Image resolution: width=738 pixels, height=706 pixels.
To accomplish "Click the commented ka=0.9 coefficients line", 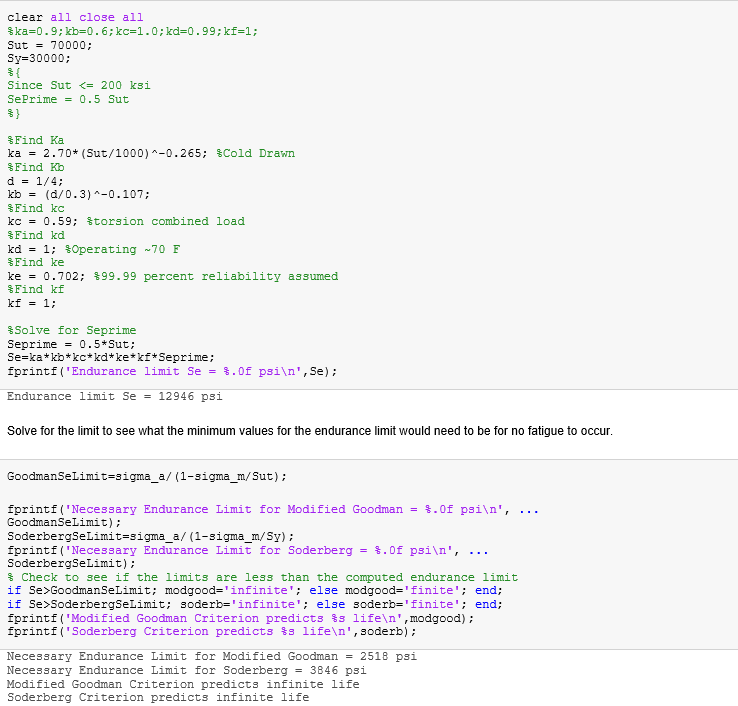I will tap(132, 31).
